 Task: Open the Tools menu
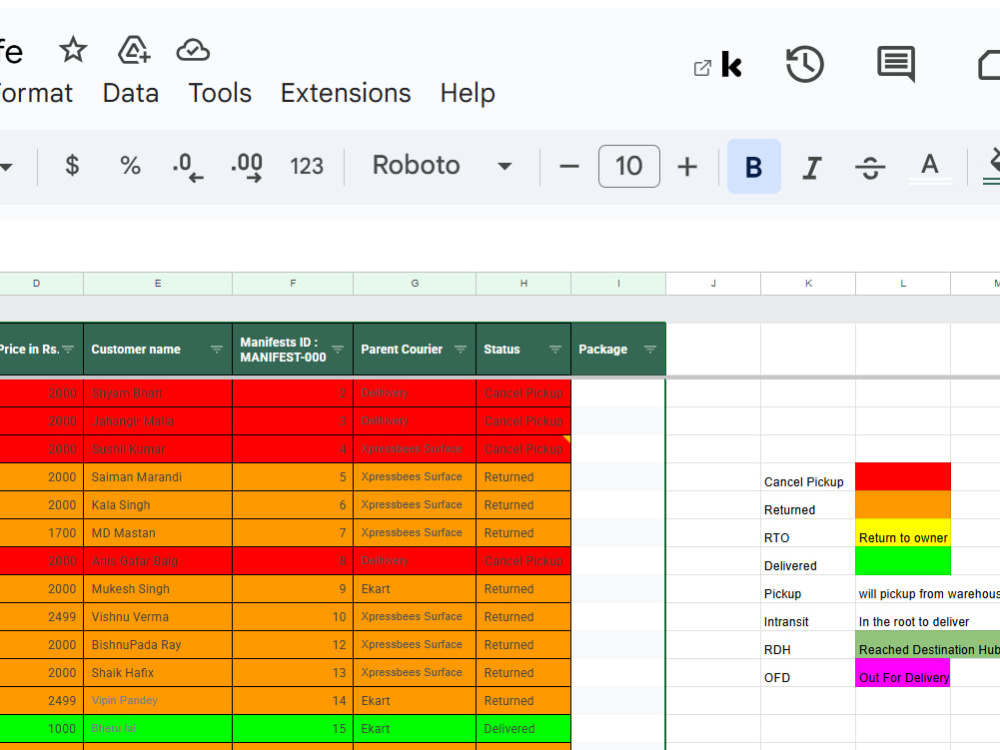[x=220, y=93]
